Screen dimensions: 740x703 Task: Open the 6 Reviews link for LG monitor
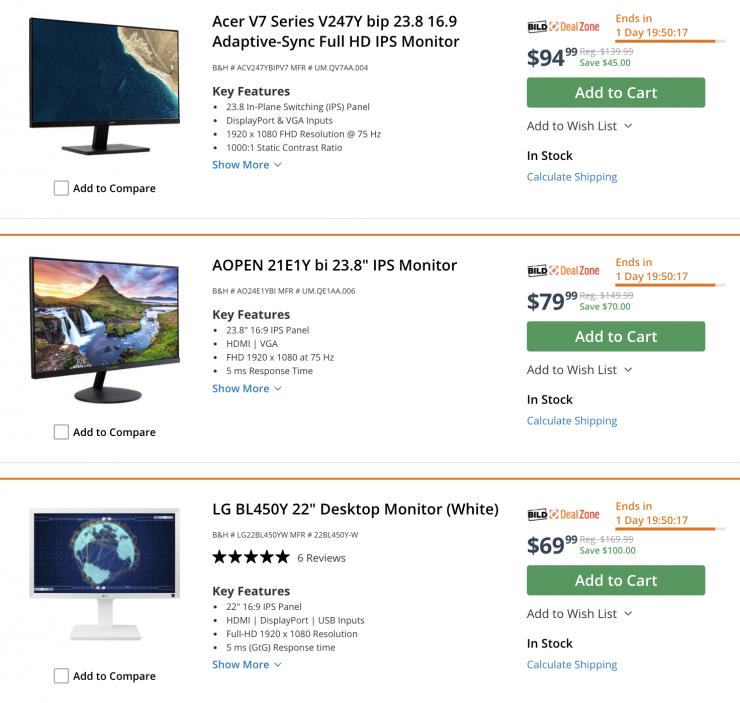point(322,558)
